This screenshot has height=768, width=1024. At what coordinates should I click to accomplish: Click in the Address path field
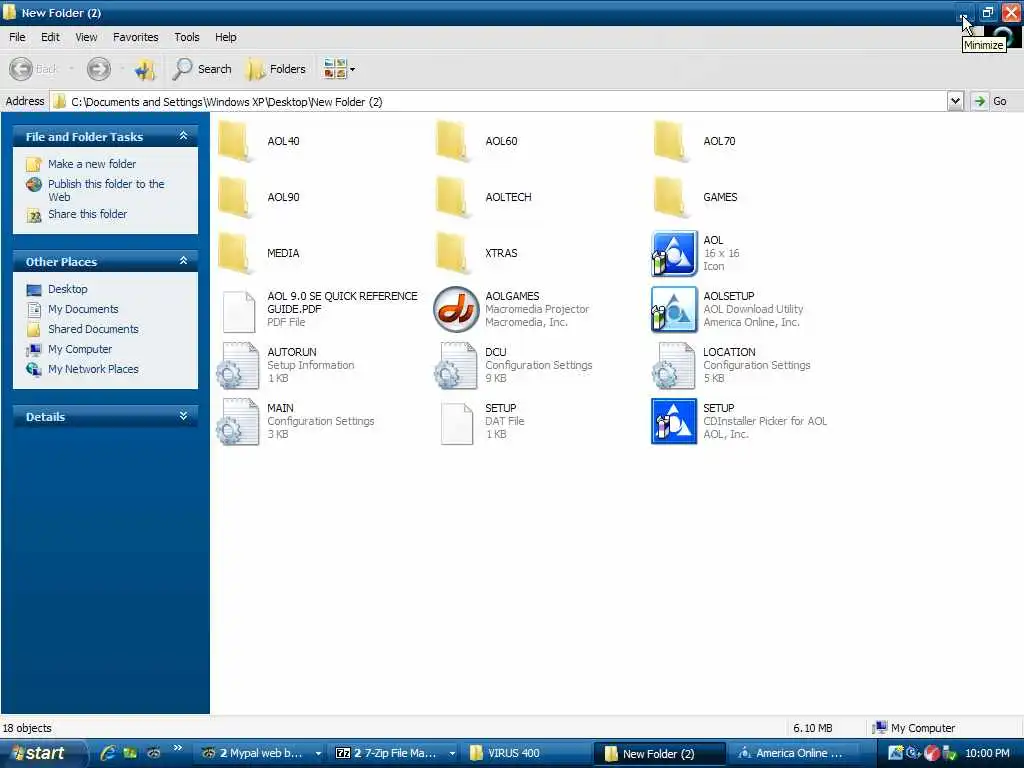coord(500,101)
